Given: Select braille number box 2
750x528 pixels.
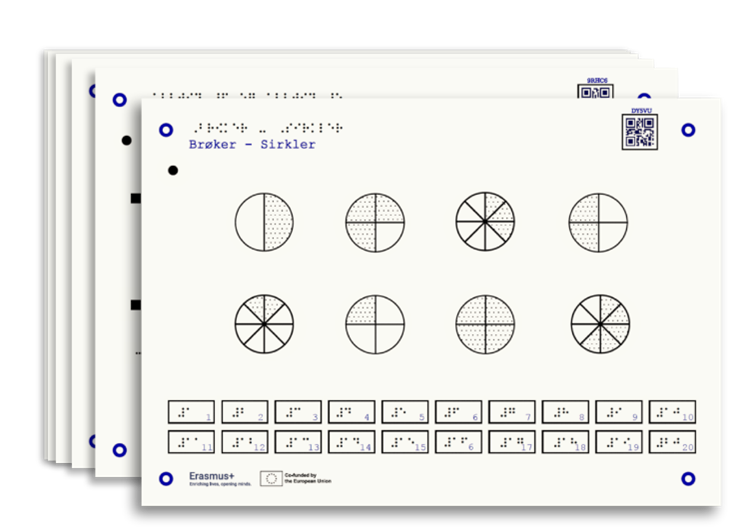Looking at the screenshot, I should [x=245, y=412].
